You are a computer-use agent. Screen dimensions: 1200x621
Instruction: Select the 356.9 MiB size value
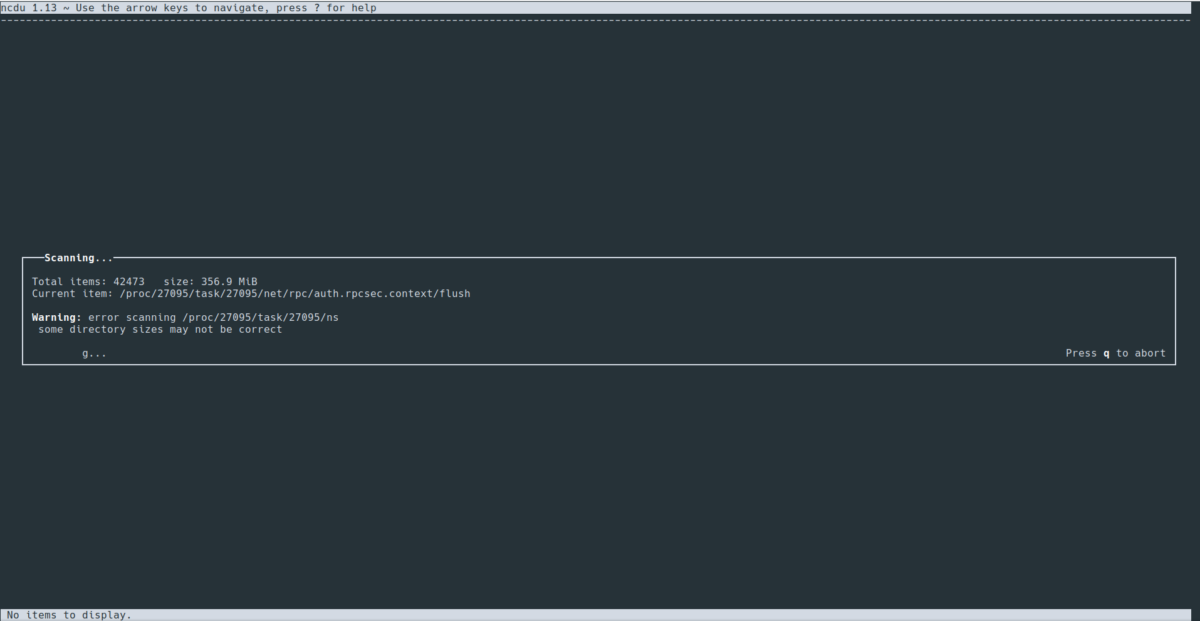[x=230, y=282]
